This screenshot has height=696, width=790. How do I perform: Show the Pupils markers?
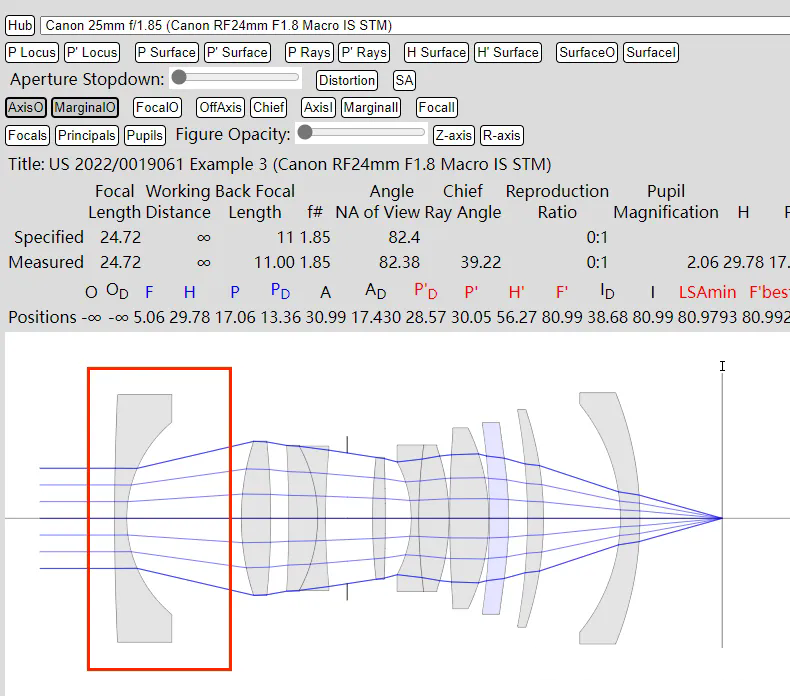(x=145, y=135)
